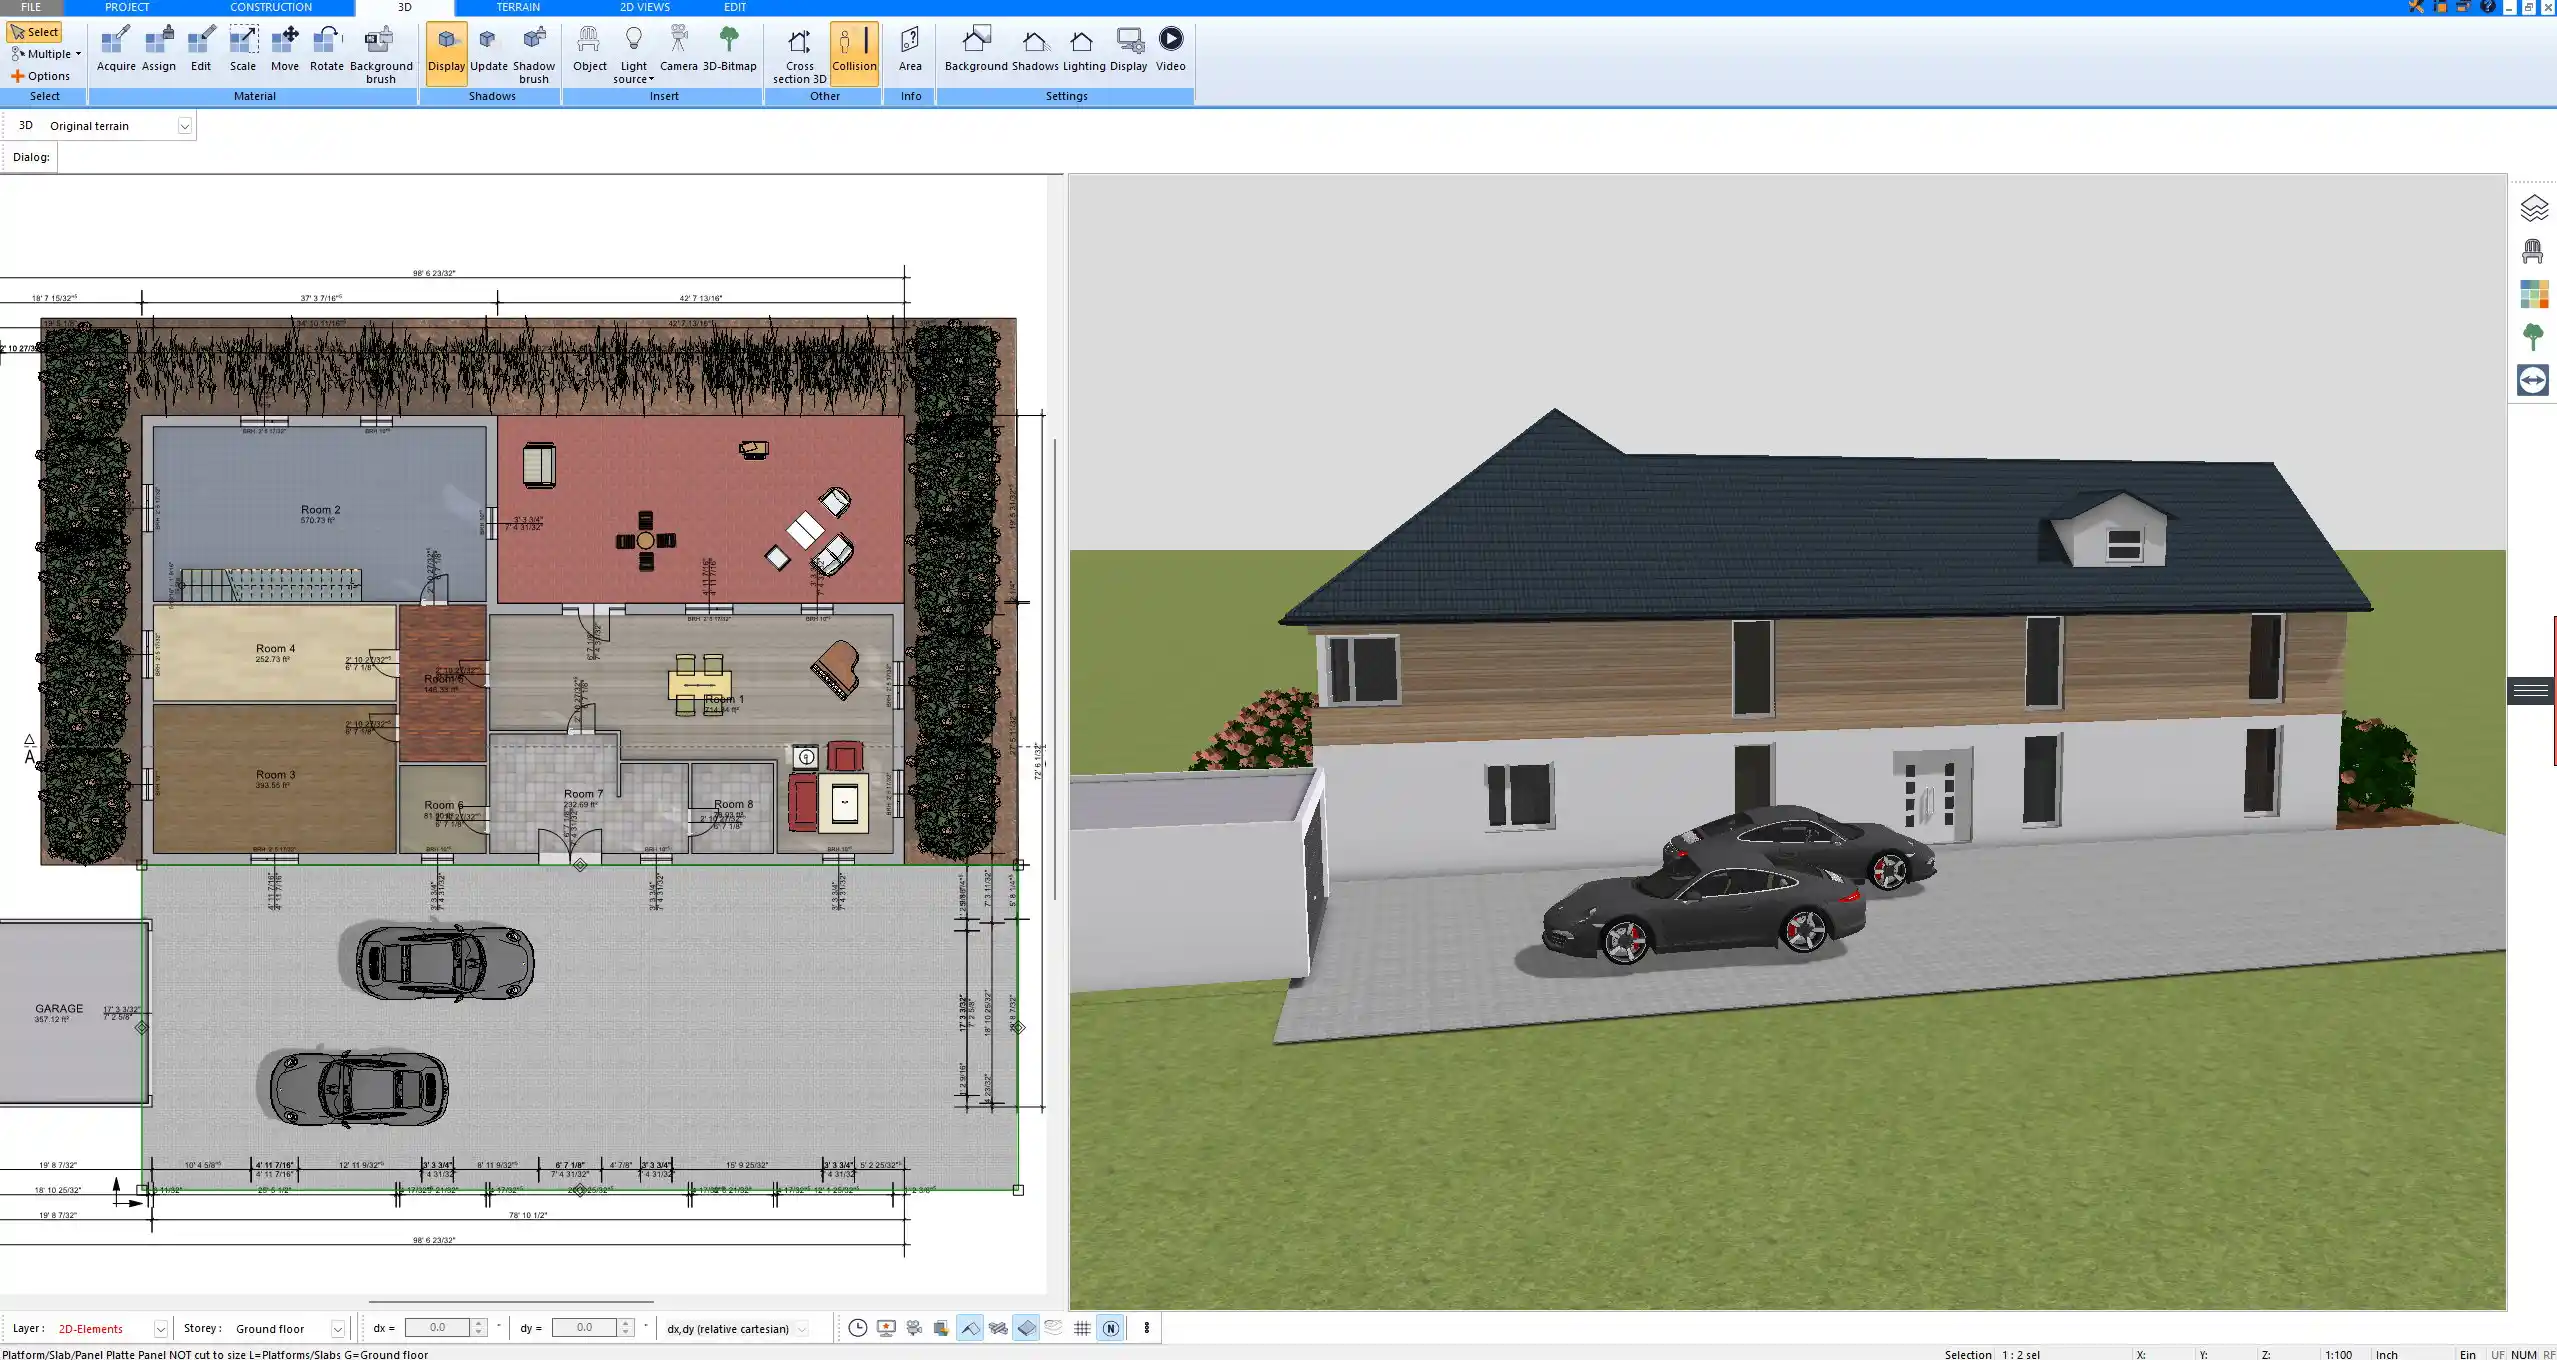Toggle the striped plates icon in bottom toolbar
Screen dimensions: 2557x1360
point(998,1328)
